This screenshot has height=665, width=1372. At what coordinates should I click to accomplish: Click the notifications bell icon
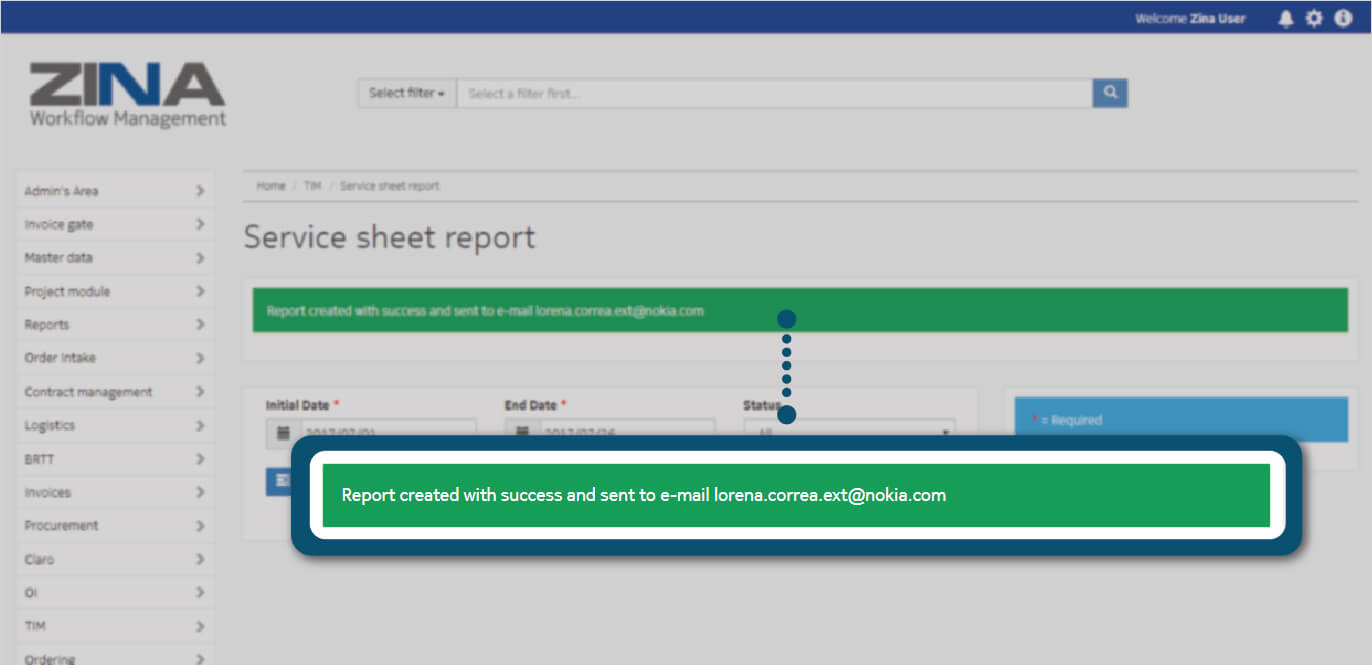(1286, 19)
